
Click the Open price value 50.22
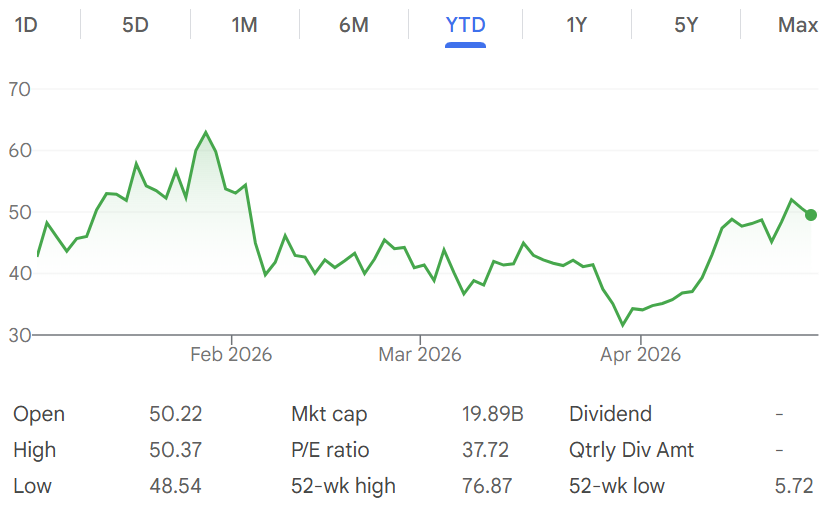coord(176,414)
